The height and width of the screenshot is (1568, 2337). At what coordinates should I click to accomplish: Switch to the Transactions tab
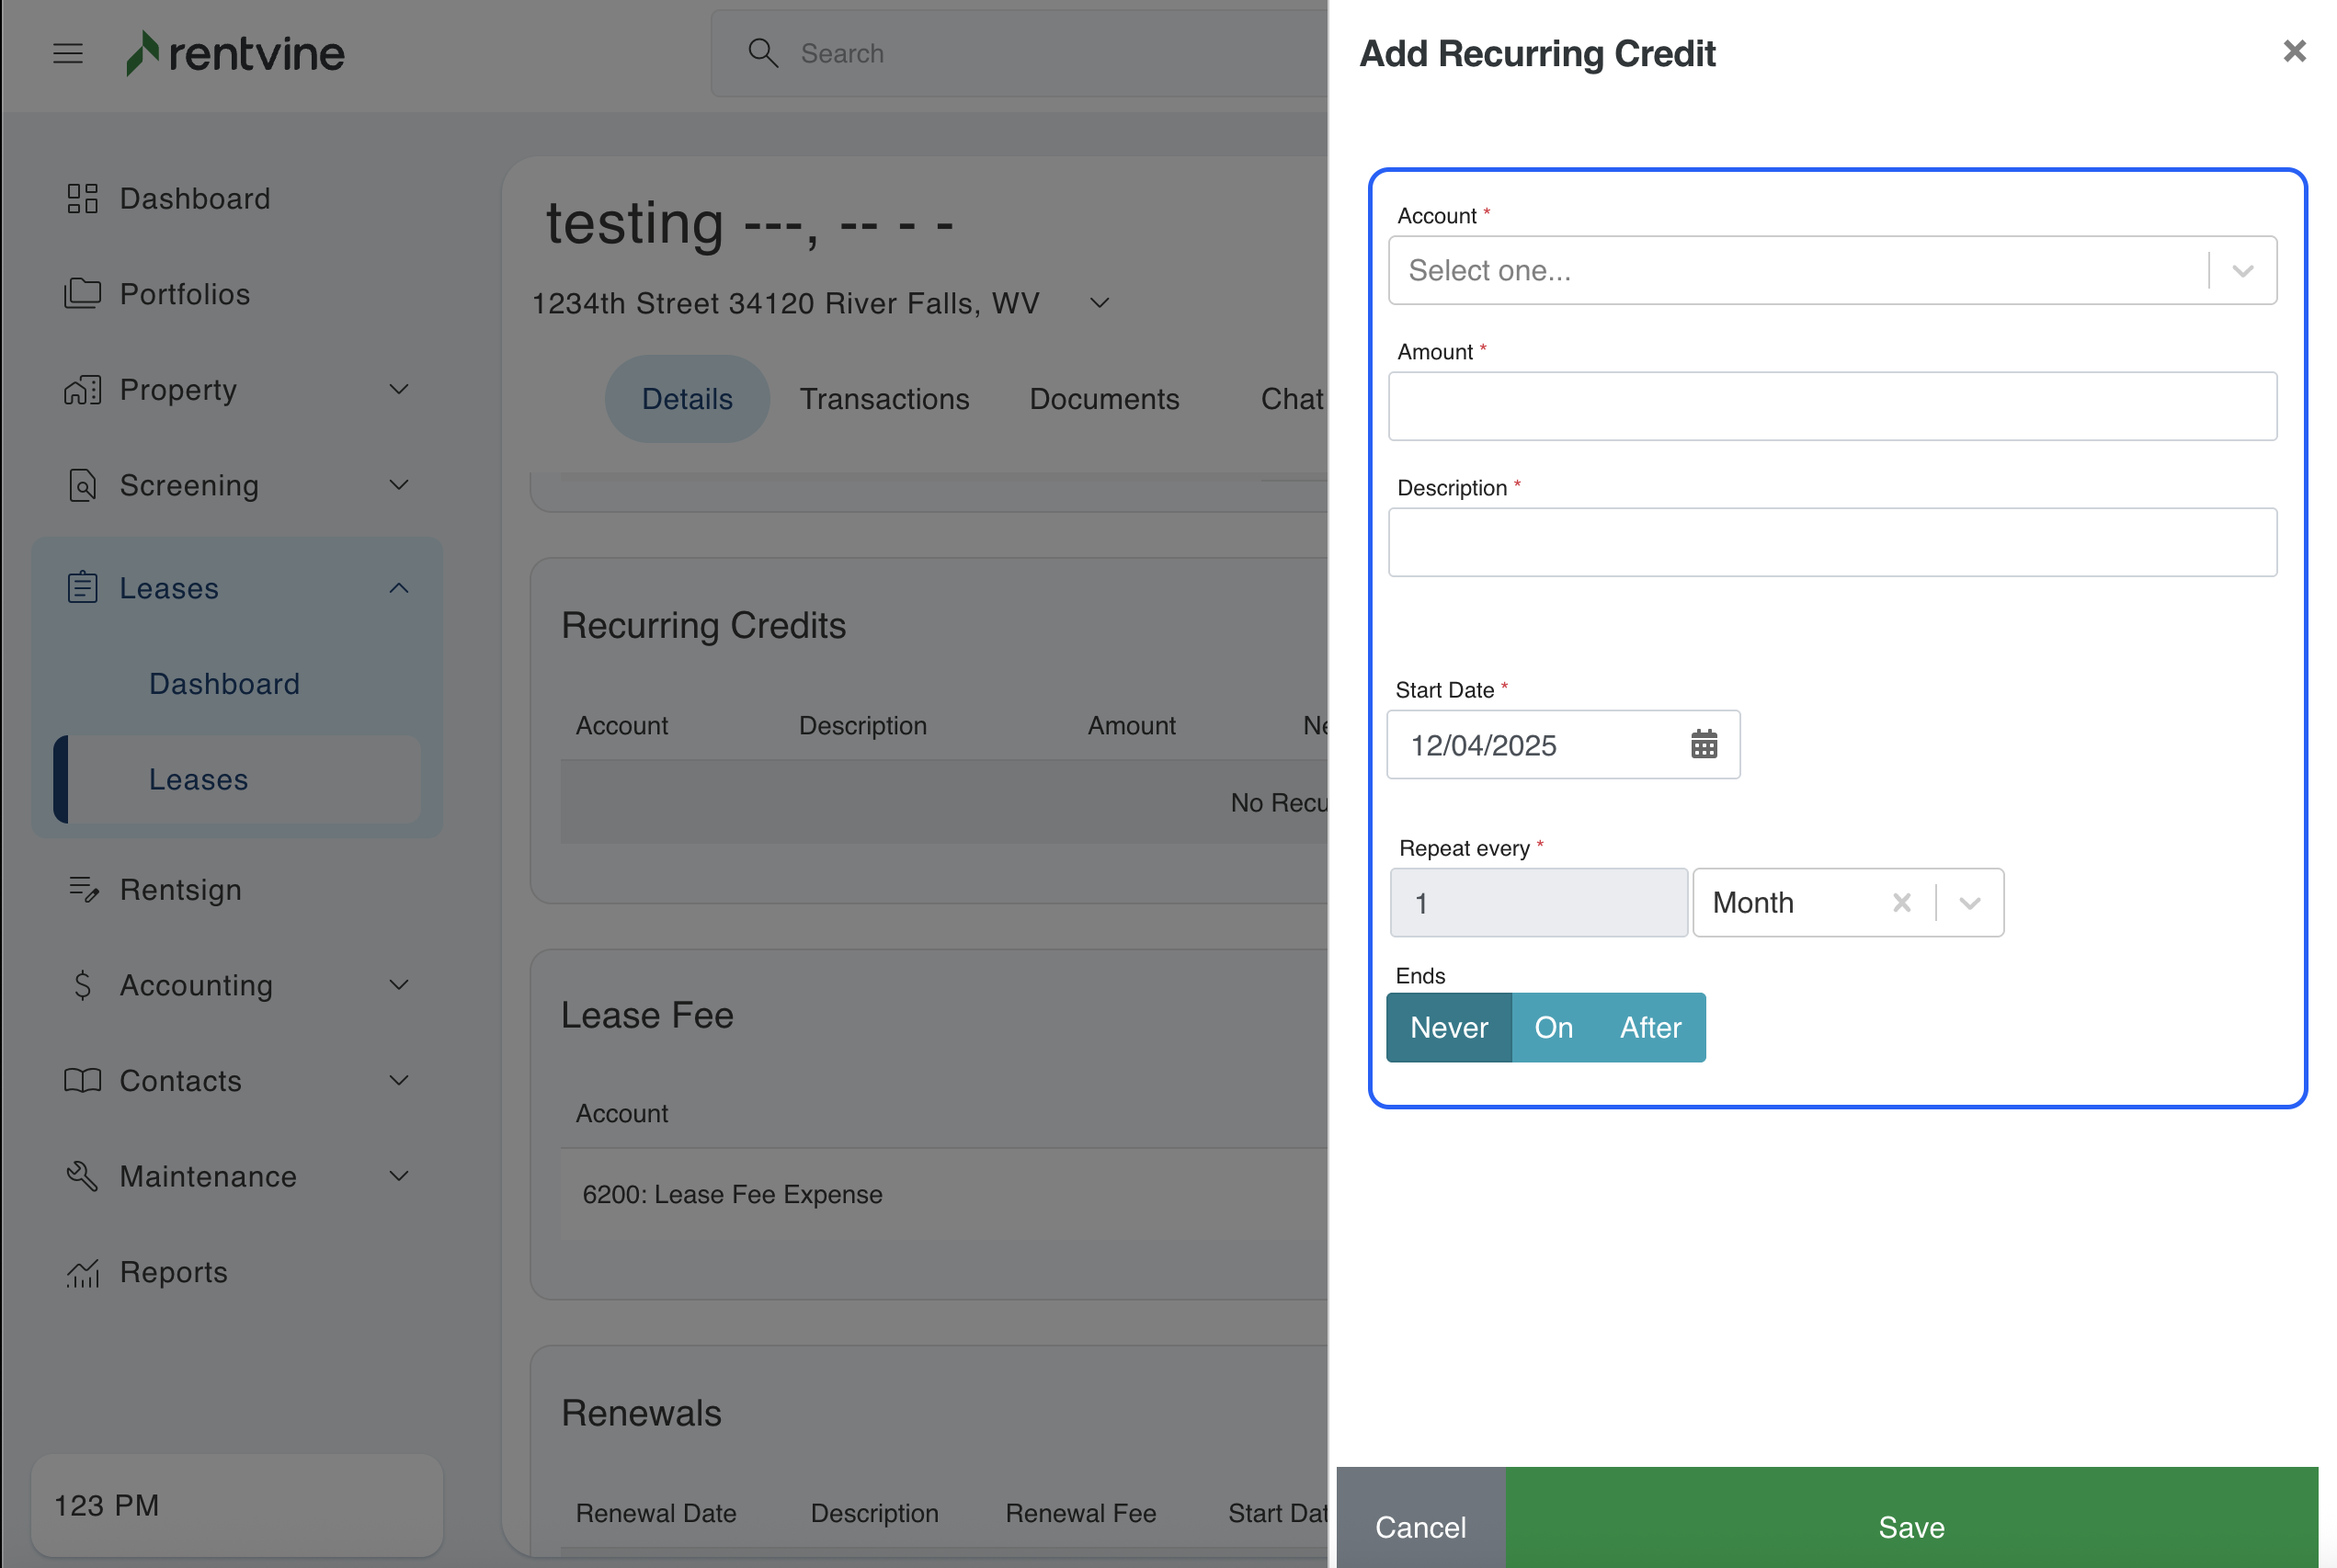(x=884, y=398)
